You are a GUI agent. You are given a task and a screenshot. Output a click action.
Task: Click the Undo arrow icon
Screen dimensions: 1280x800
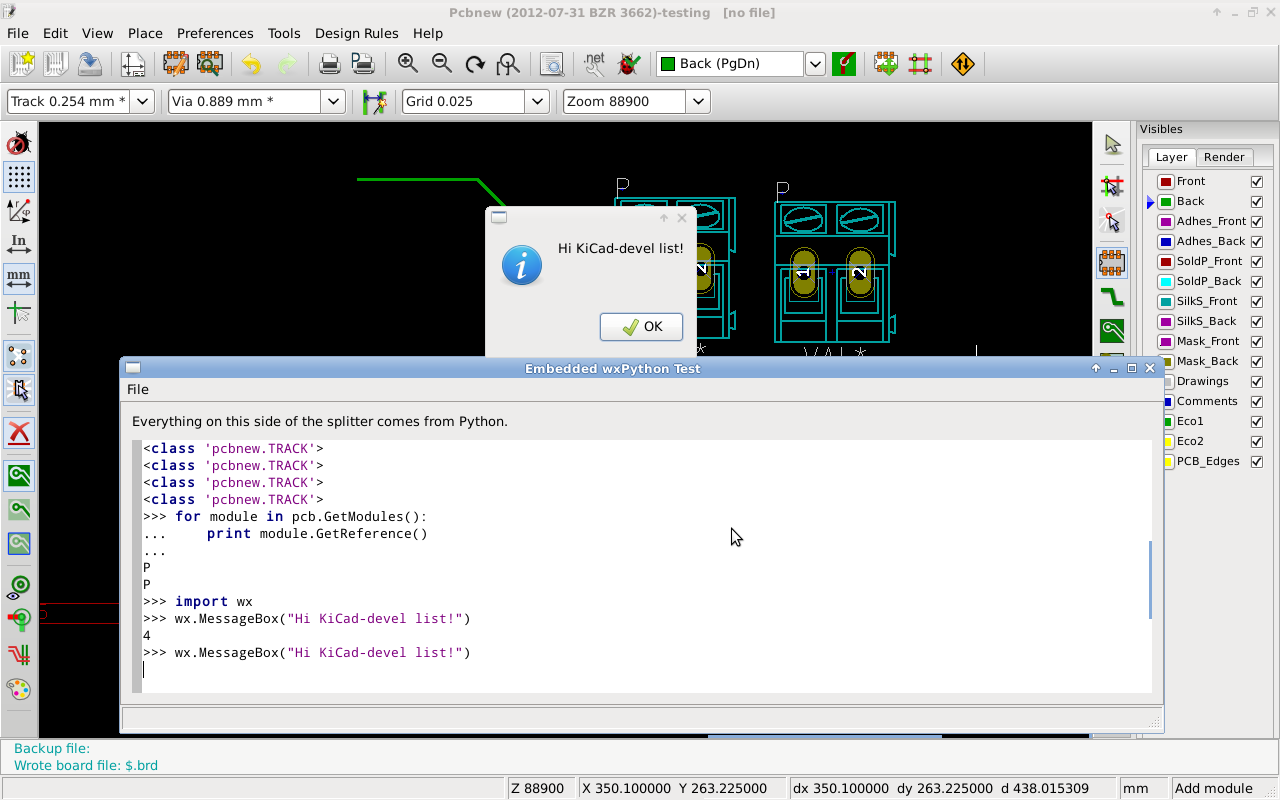pyautogui.click(x=251, y=64)
